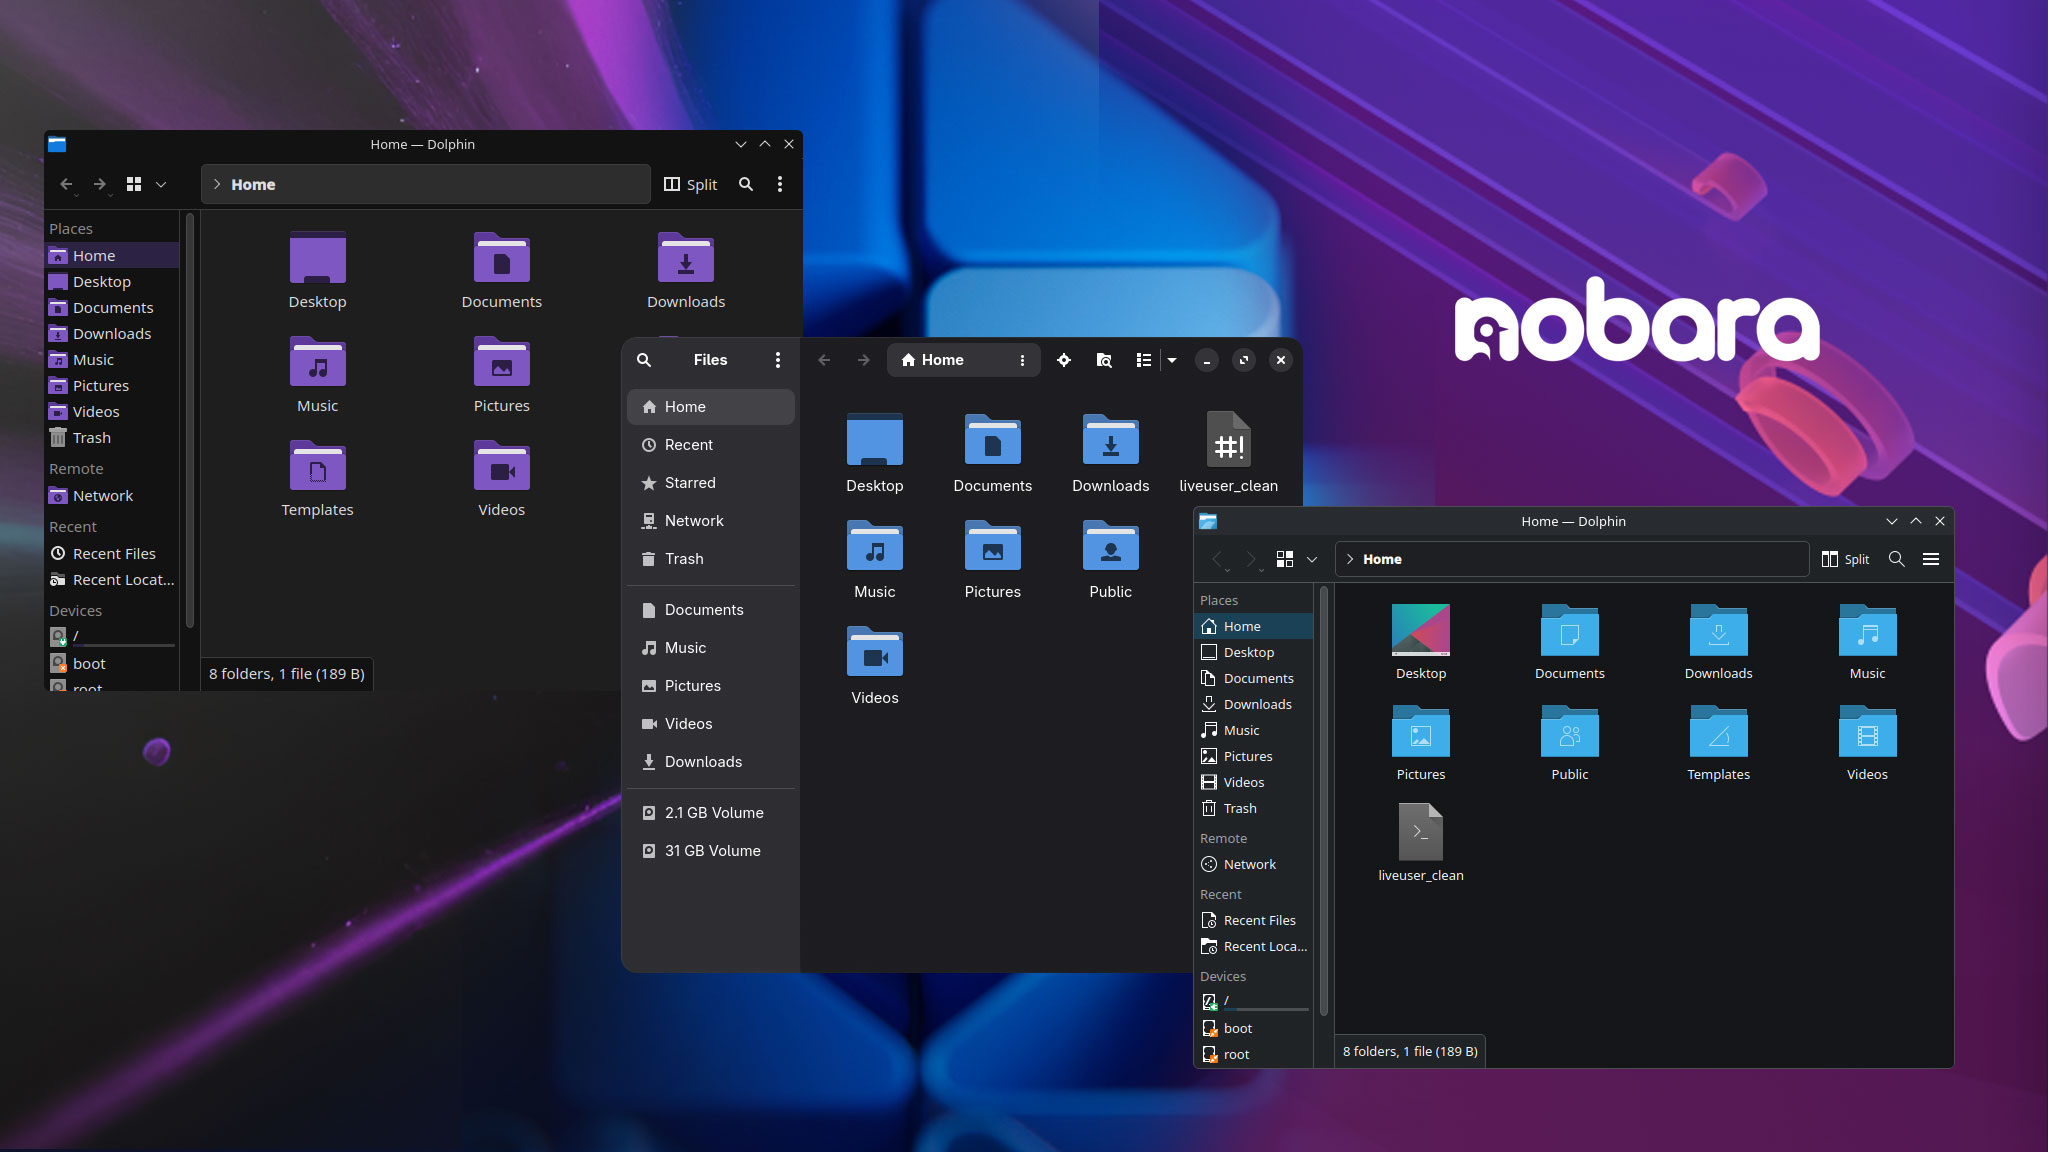Switch the Files window to list view

pos(1144,360)
